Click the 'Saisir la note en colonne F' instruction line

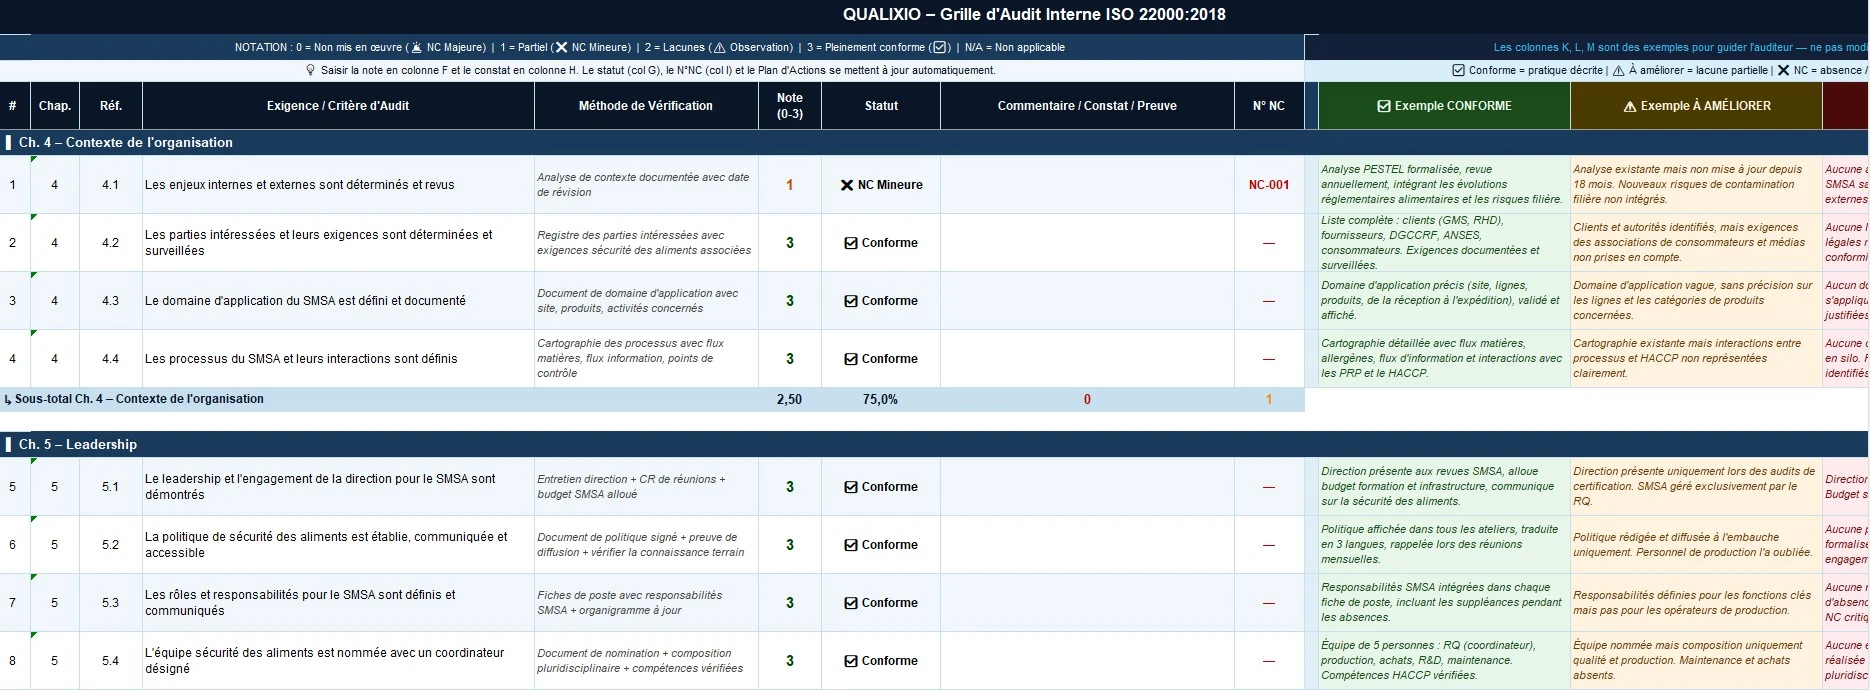[650, 70]
